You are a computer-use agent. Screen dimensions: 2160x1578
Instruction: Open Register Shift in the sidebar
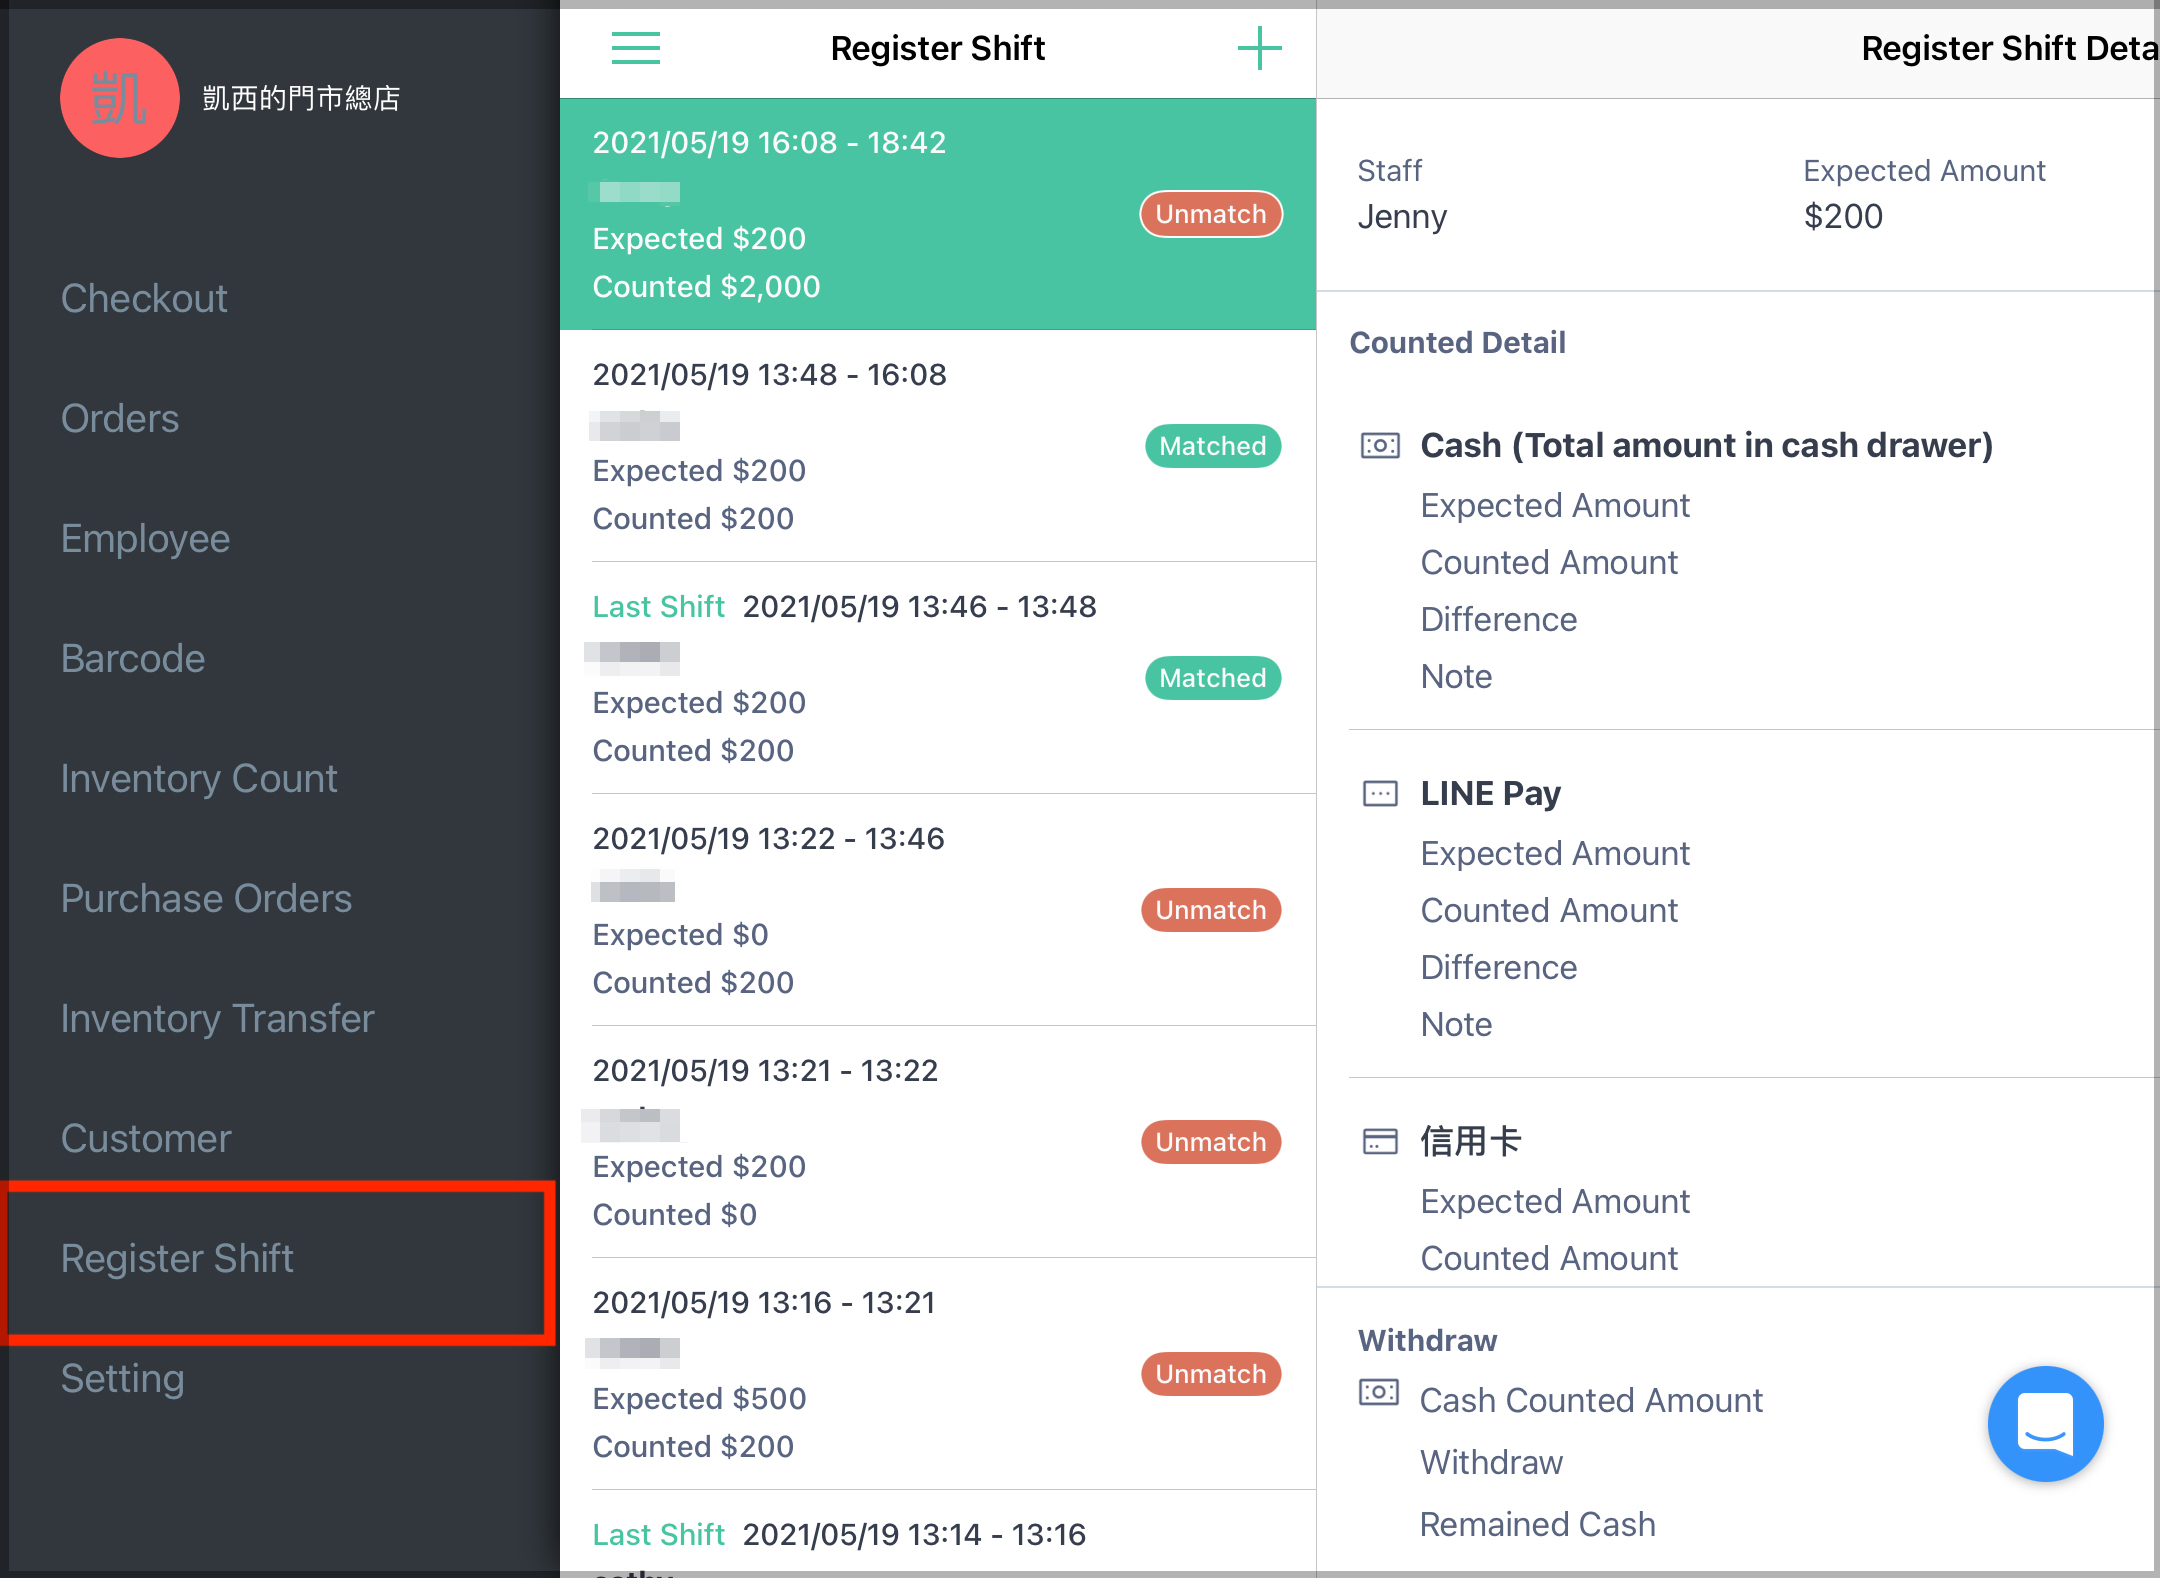[177, 1258]
